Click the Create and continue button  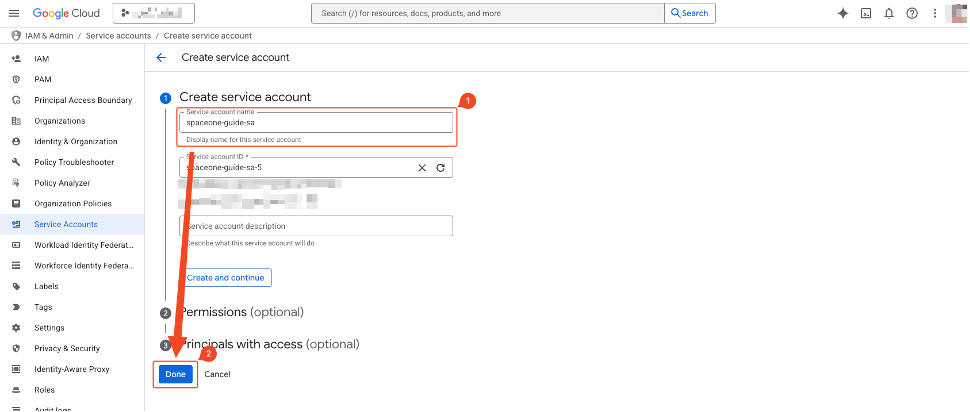(225, 278)
